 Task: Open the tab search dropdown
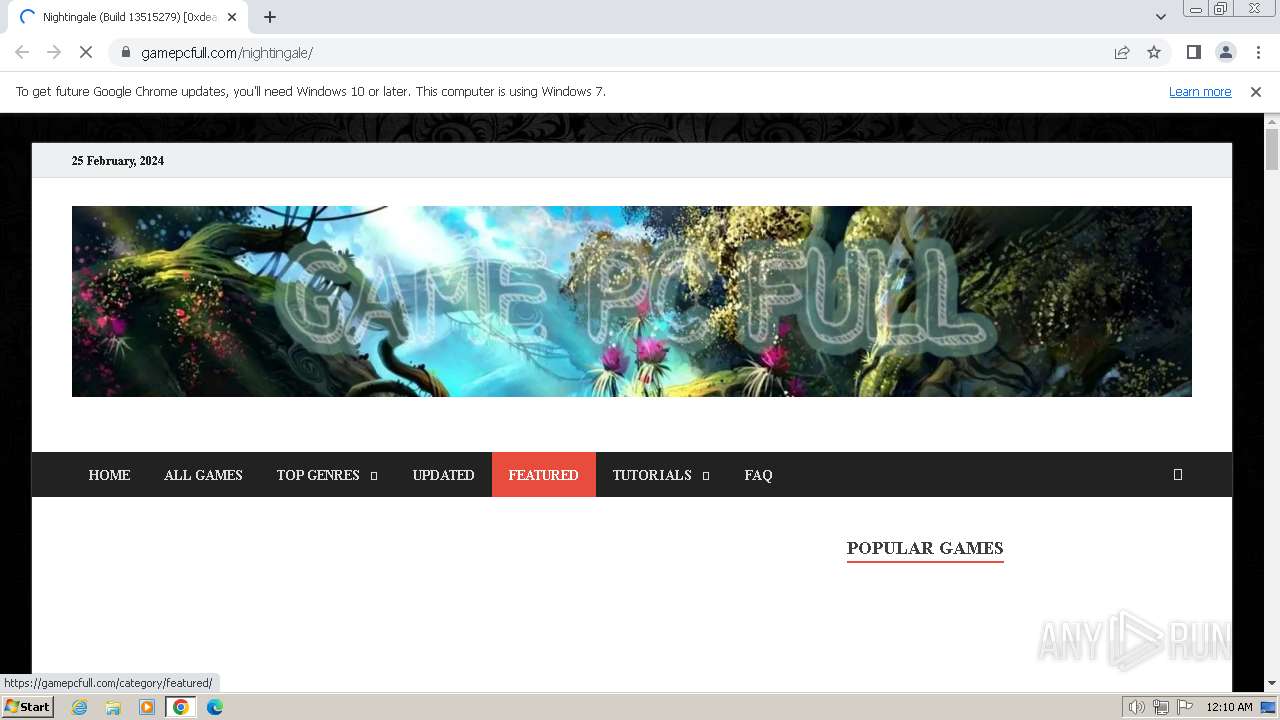[1160, 17]
